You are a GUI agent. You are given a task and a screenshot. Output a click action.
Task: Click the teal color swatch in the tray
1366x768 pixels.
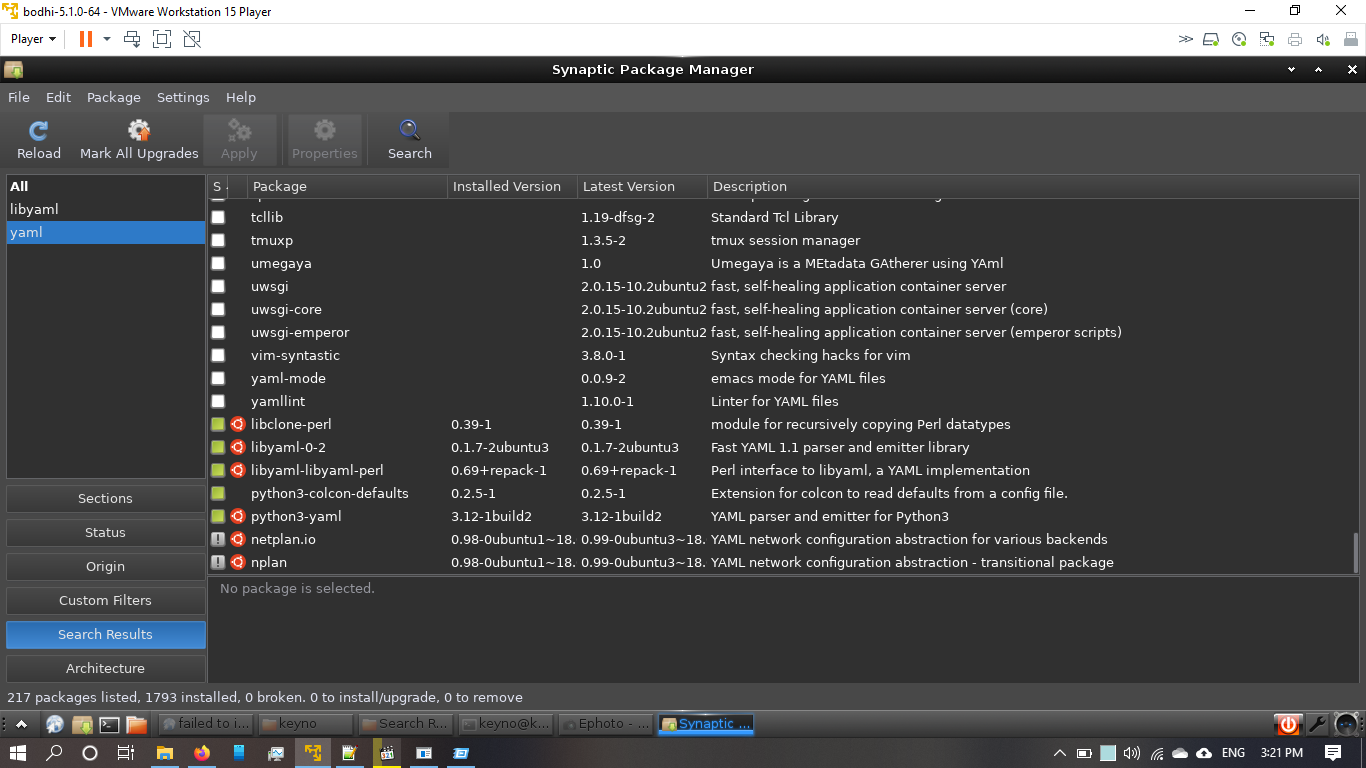coord(1110,752)
